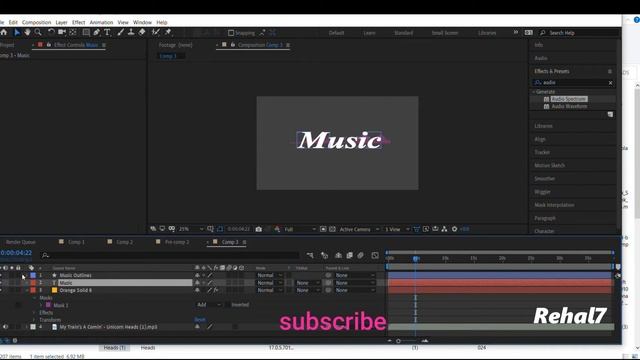The width and height of the screenshot is (640, 360).
Task: Click the timeline Composition Mini-Flowchart icon
Action: [x=310, y=256]
